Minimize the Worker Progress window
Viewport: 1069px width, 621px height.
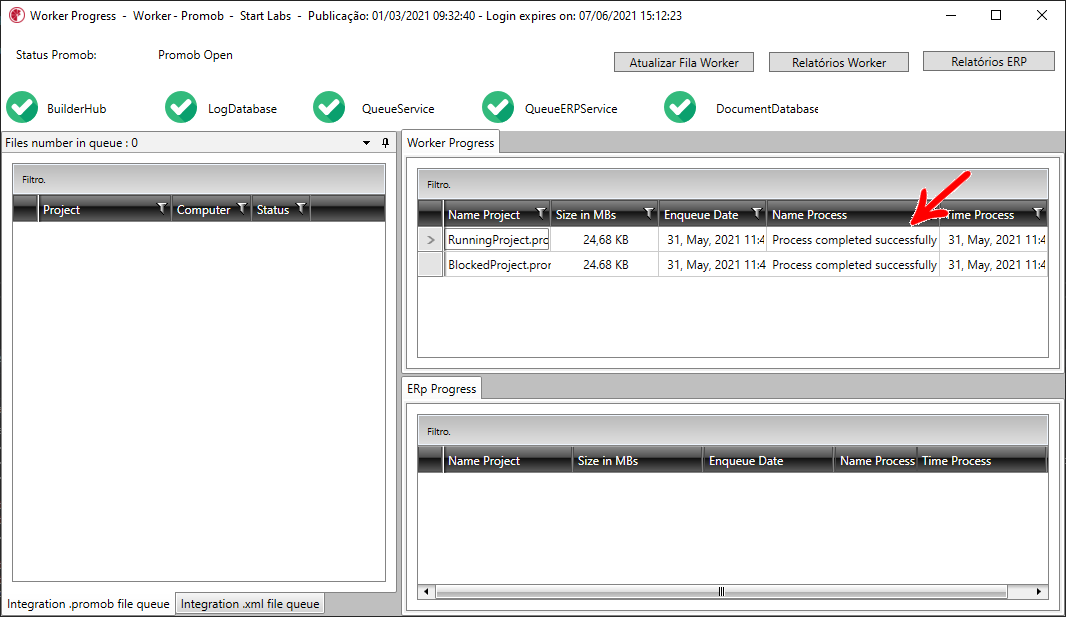click(951, 15)
